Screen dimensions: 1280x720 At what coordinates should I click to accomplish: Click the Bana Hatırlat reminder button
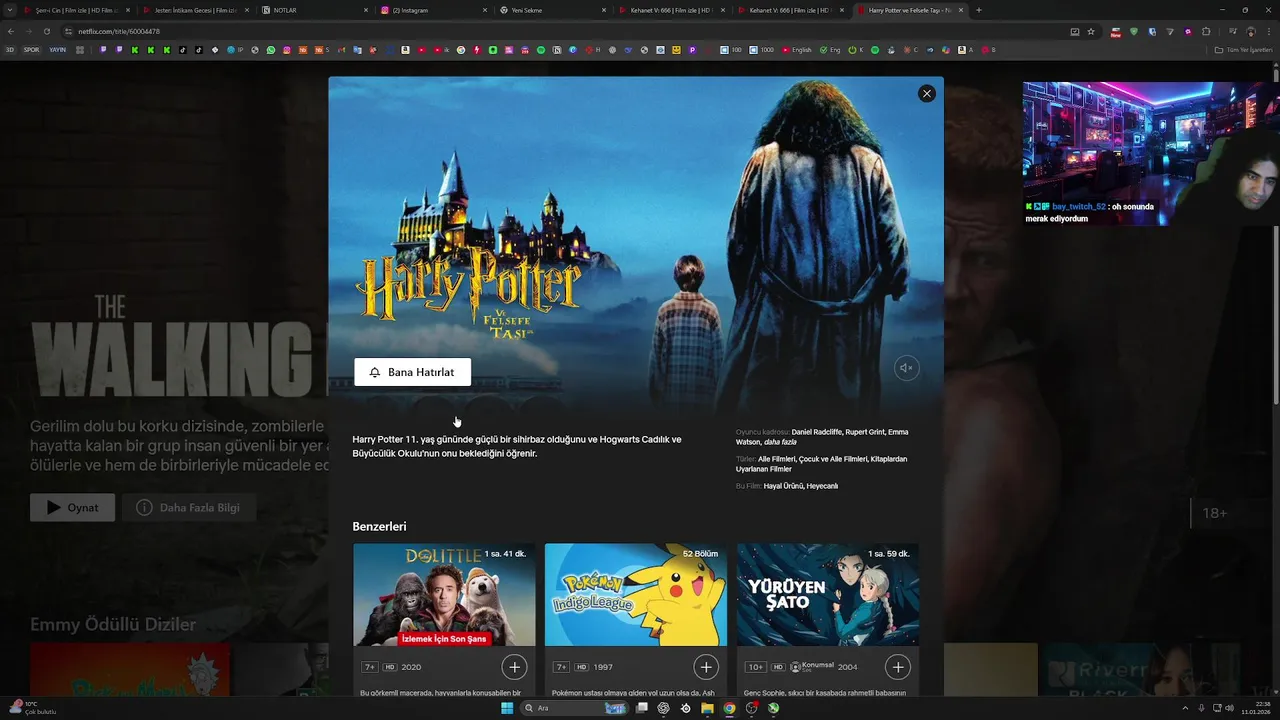(412, 372)
